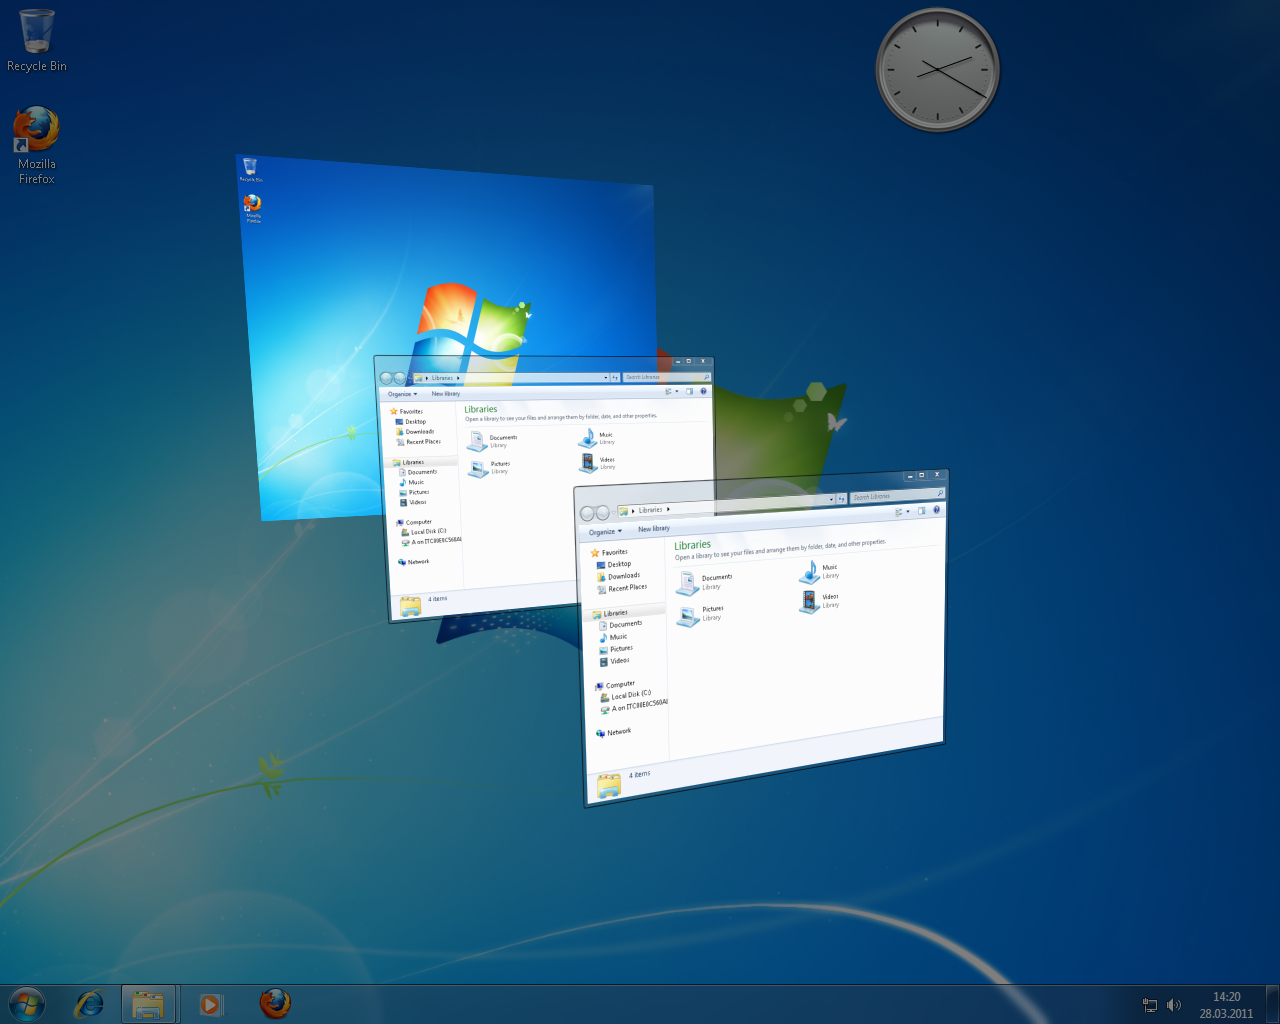Screen dimensions: 1280x1024
Task: Open the change-view dropdown arrow
Action: point(907,511)
